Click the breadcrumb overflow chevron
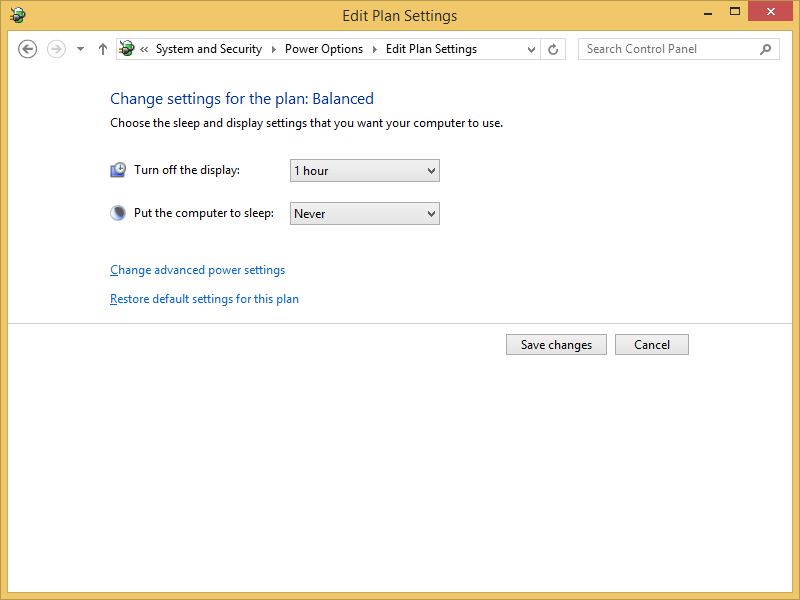 (x=144, y=49)
